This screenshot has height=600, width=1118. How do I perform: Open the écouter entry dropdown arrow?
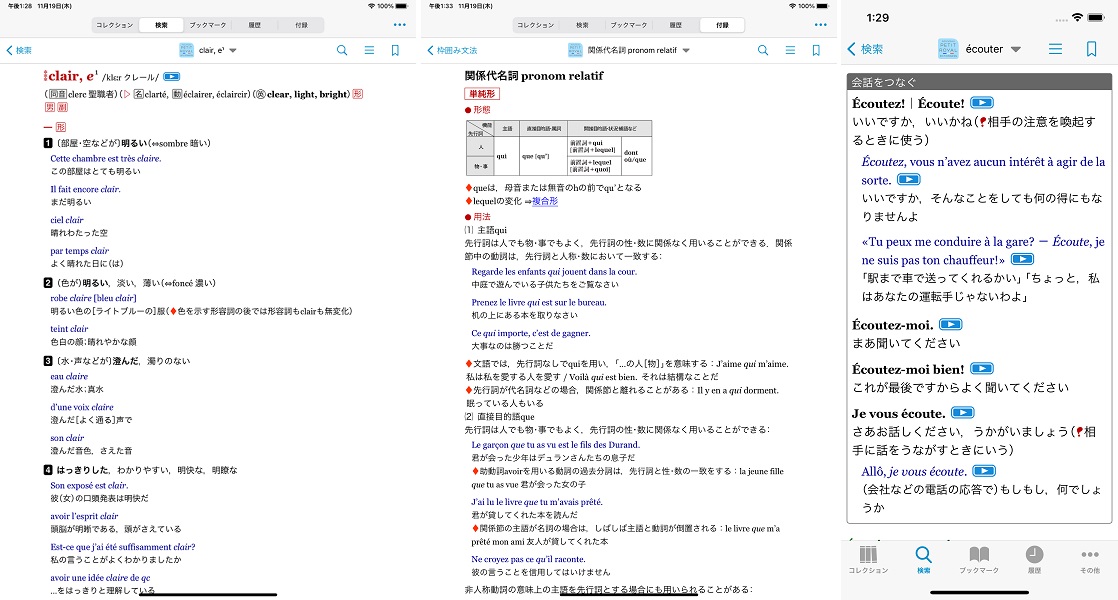coord(1016,49)
